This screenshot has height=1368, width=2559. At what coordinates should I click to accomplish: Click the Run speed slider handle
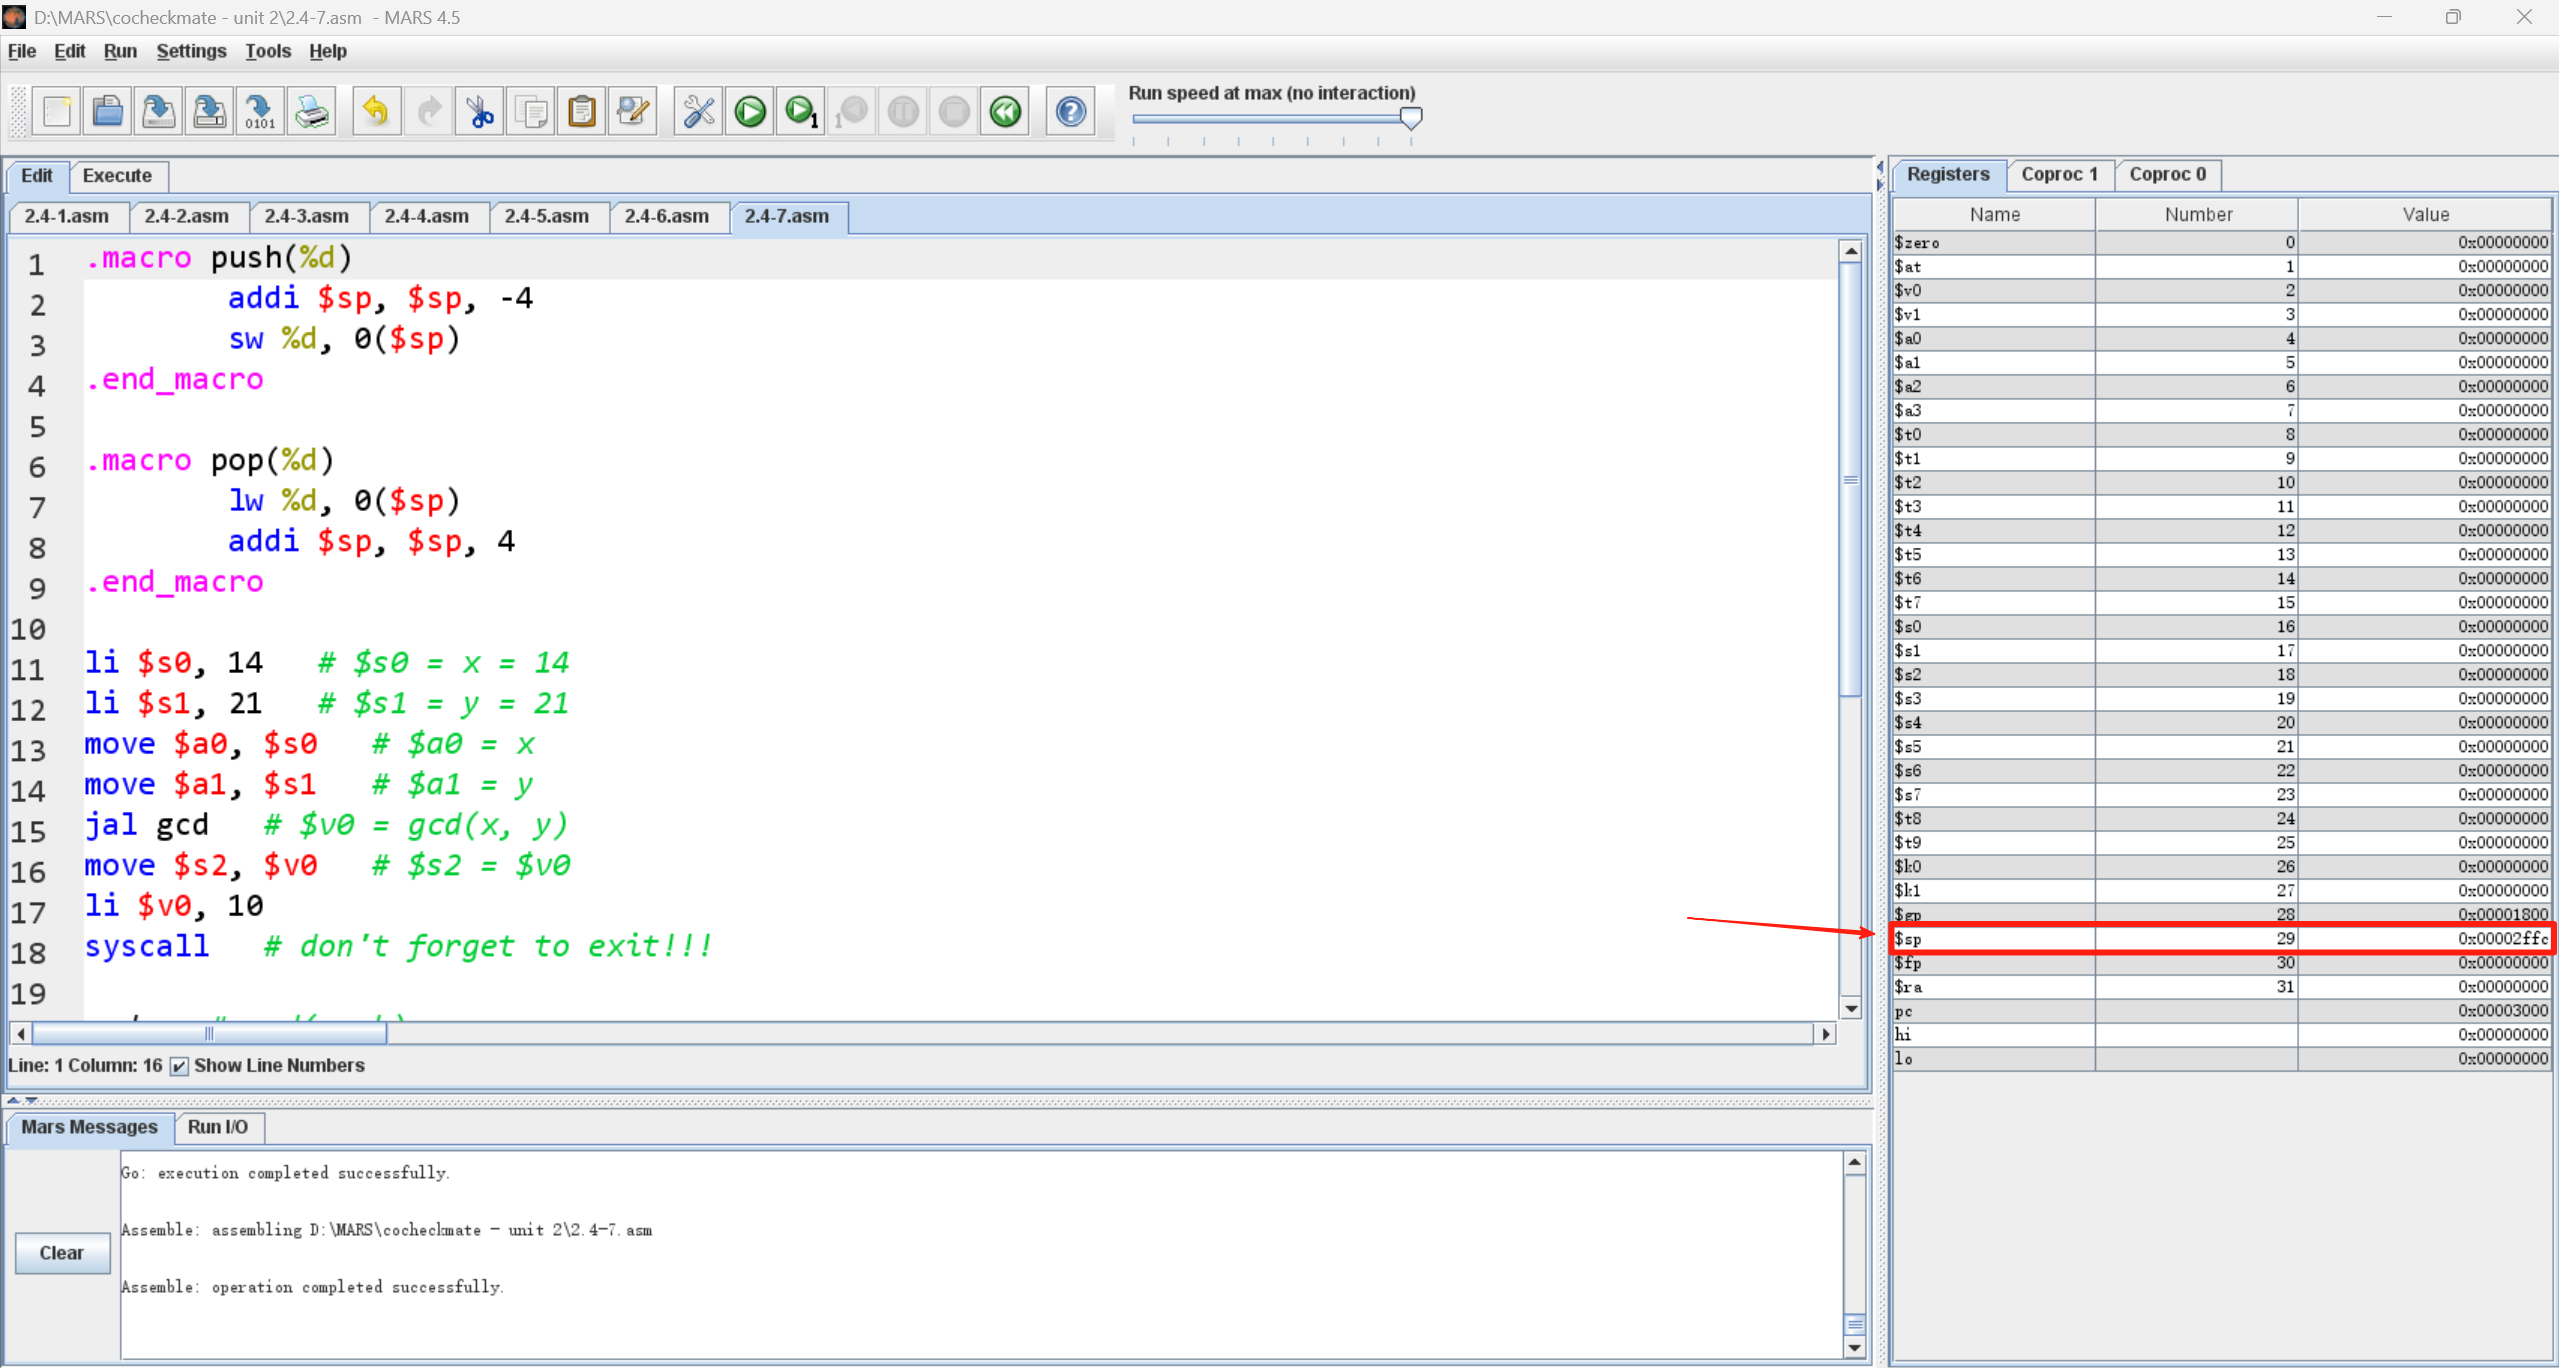[1410, 118]
